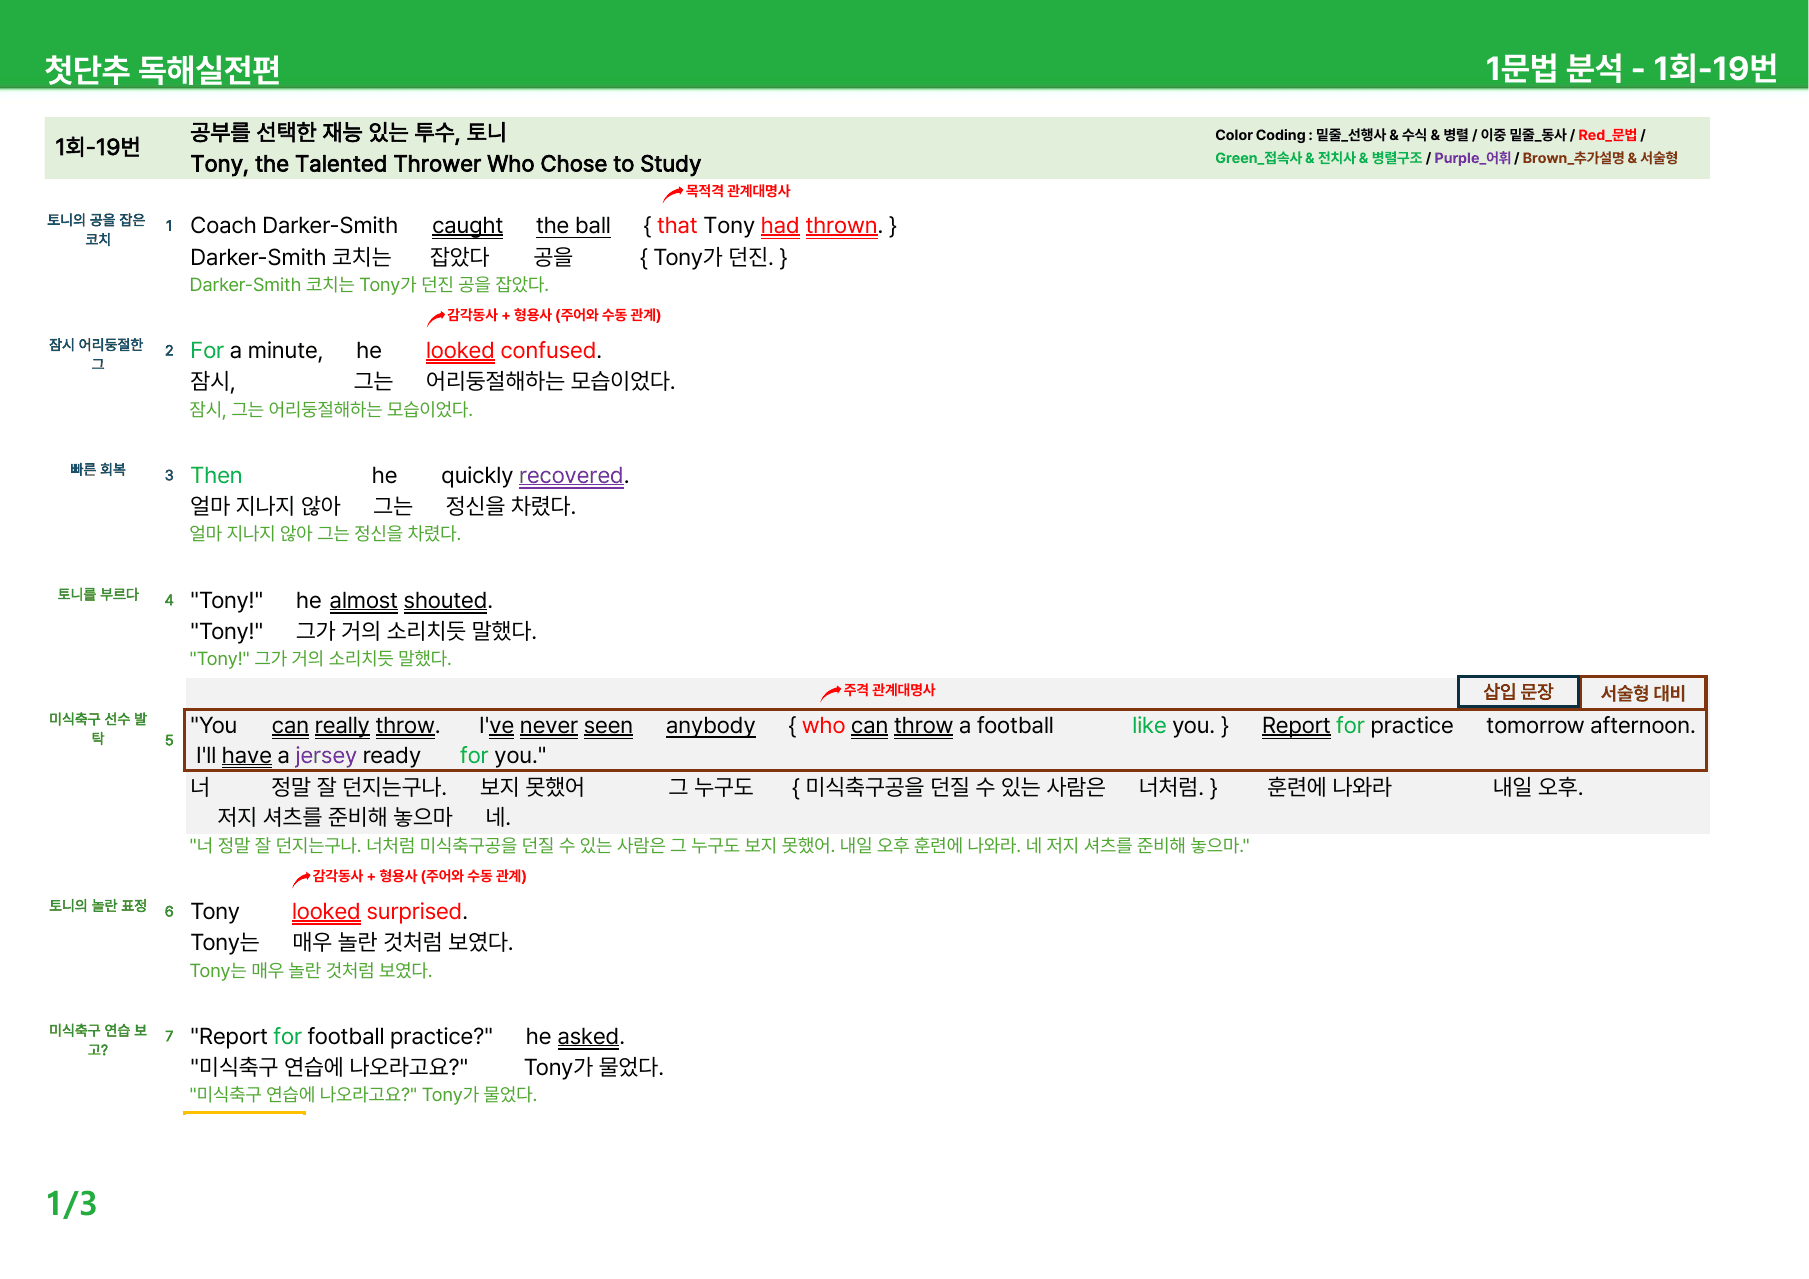
Task: Click the 1문법 분석 - 1회-19번 heading
Action: click(1631, 68)
